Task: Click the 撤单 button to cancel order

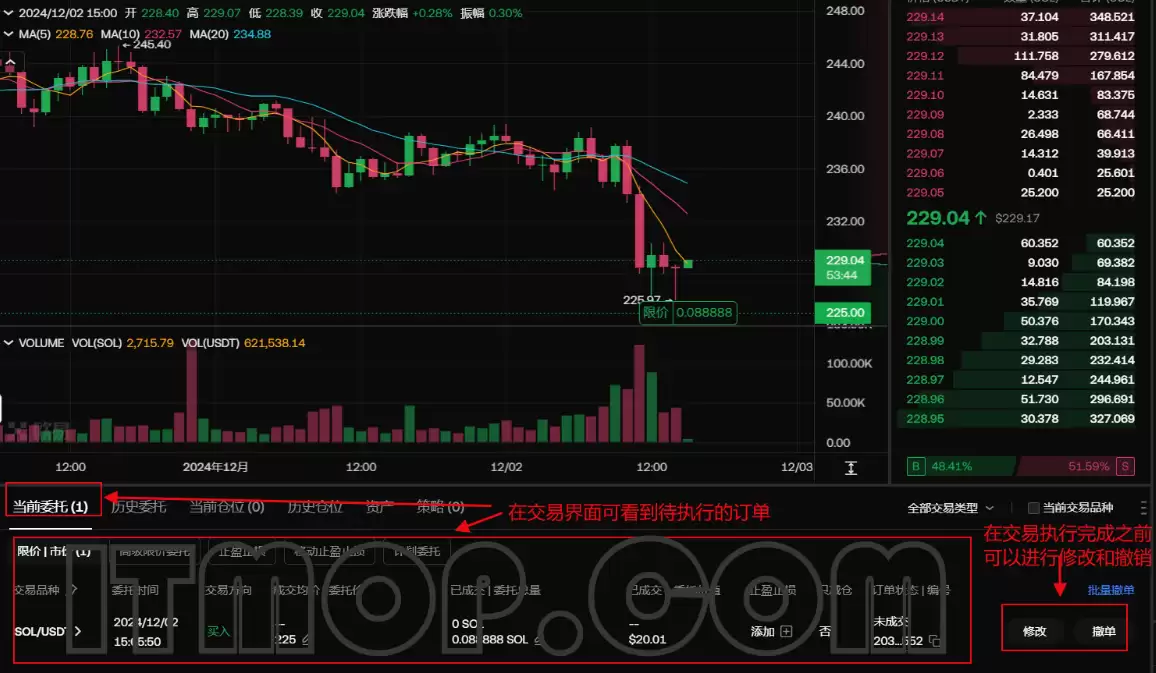Action: (x=1103, y=632)
